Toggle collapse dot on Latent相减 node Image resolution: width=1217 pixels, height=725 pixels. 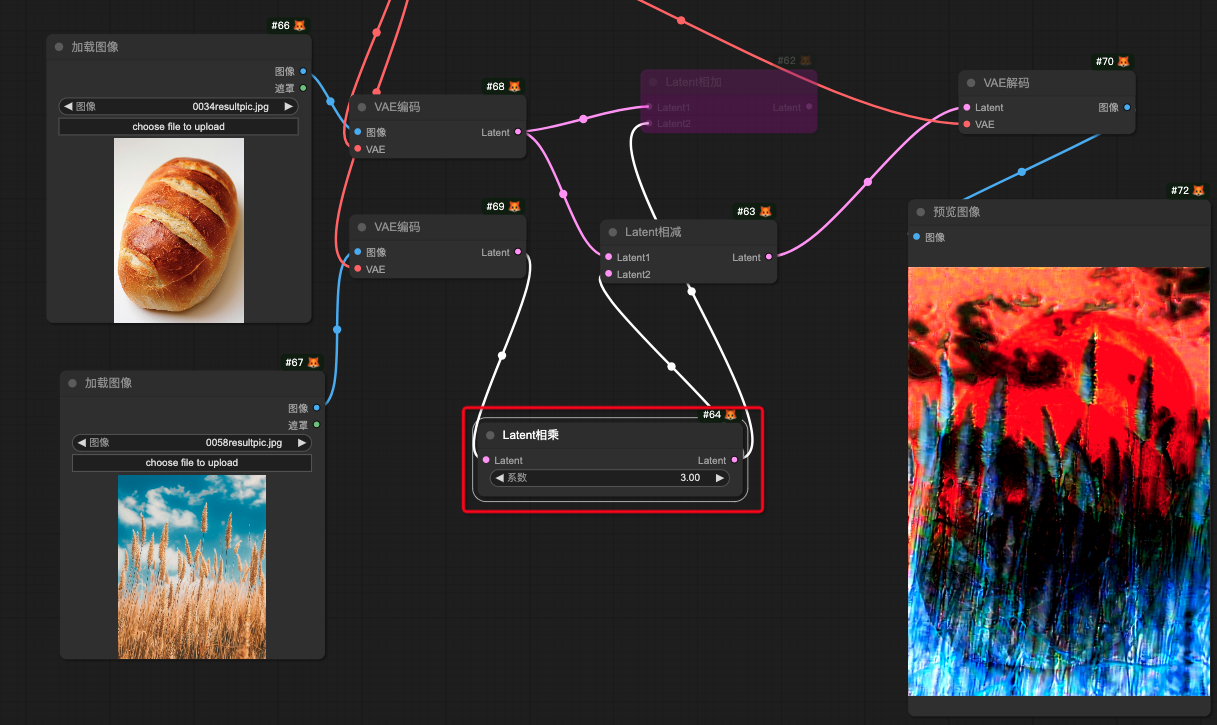coord(613,232)
